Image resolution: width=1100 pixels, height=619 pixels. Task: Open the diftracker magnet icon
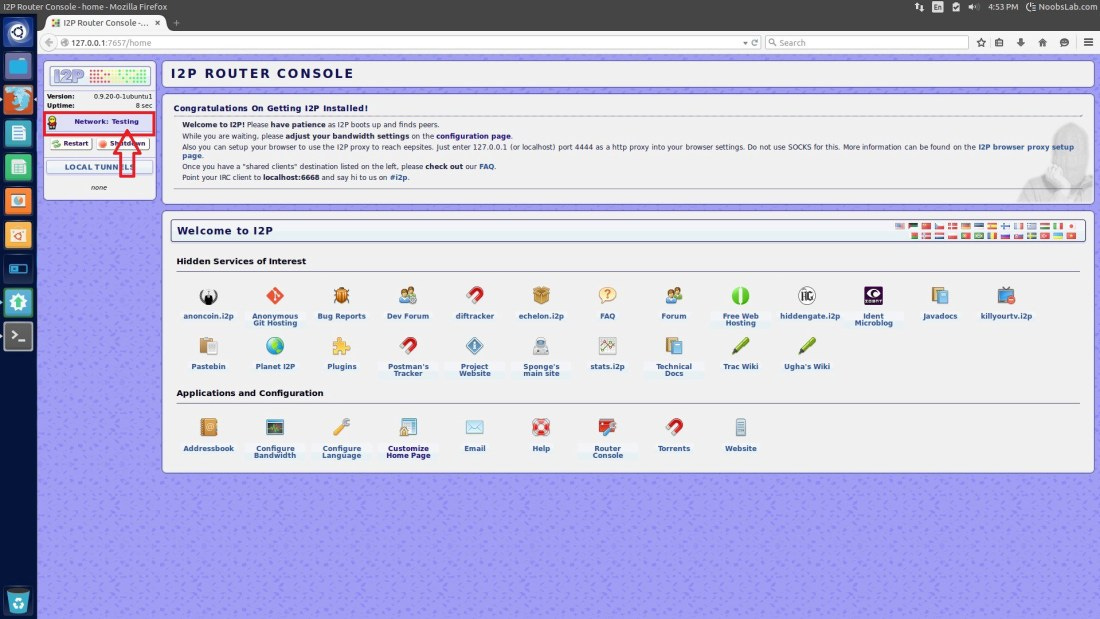tap(474, 296)
